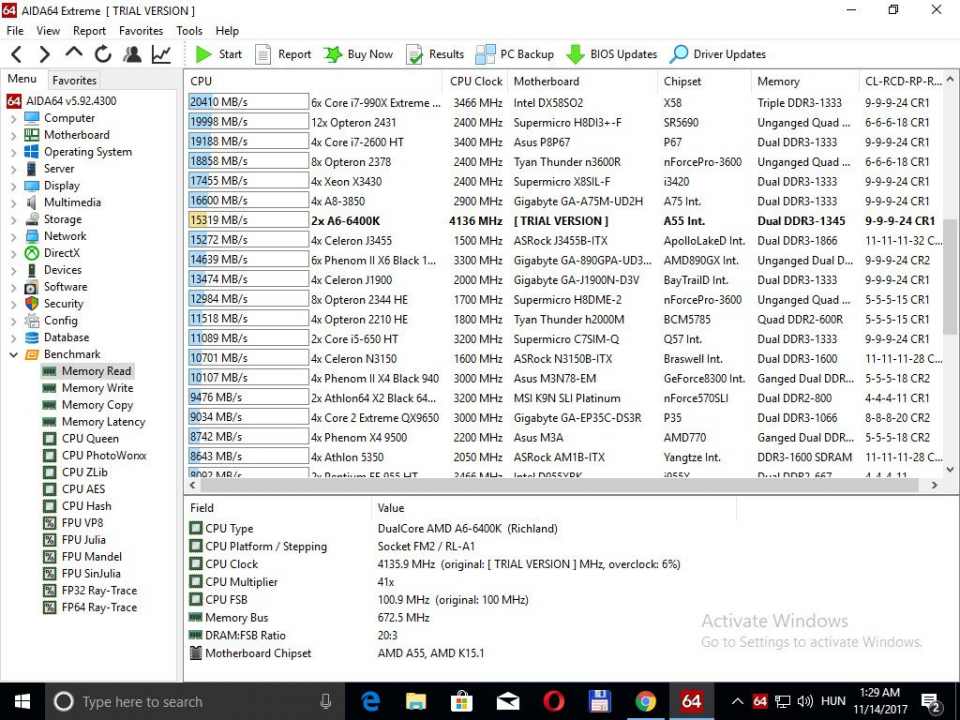Screen dimensions: 960x720
Task: Select the CPU Queen benchmark
Action: coord(90,438)
